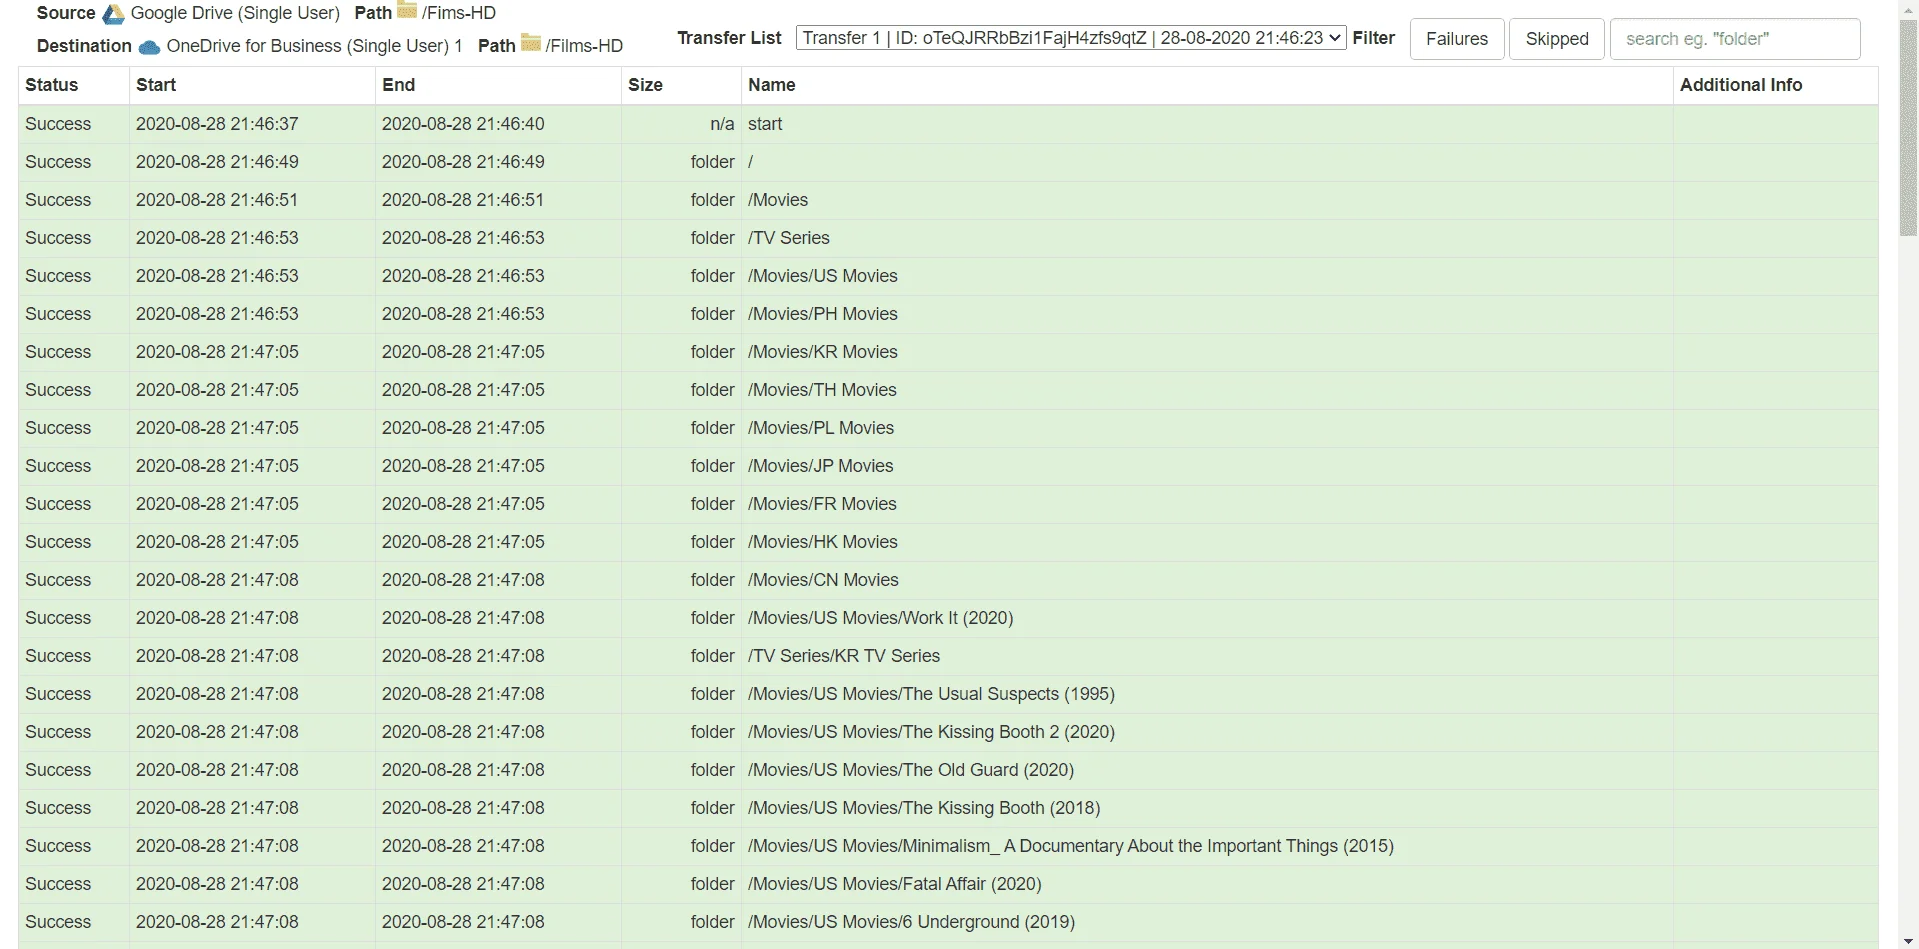Select the 'Work It (2020)' folder row
Viewport: 1919px width, 949px height.
(948, 618)
